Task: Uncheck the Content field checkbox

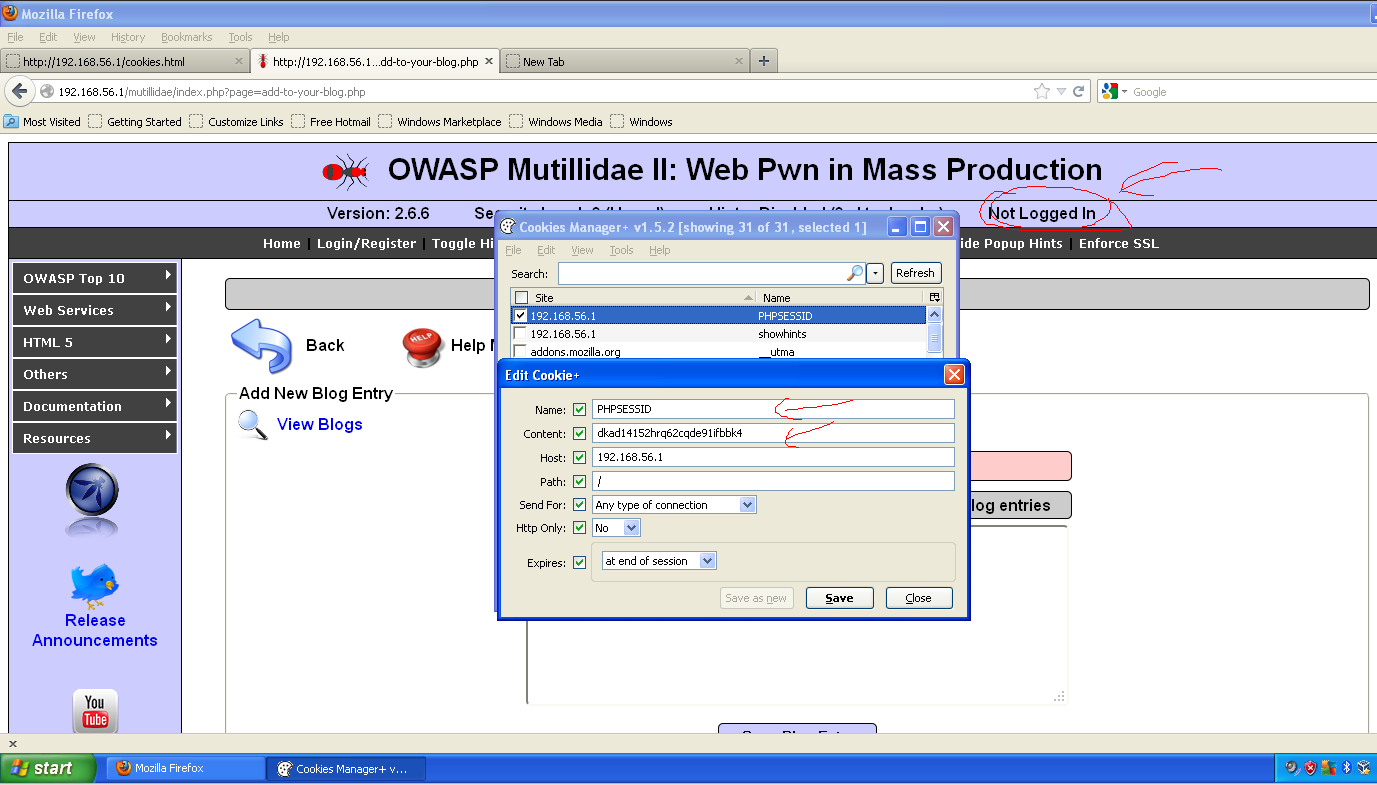Action: click(580, 434)
